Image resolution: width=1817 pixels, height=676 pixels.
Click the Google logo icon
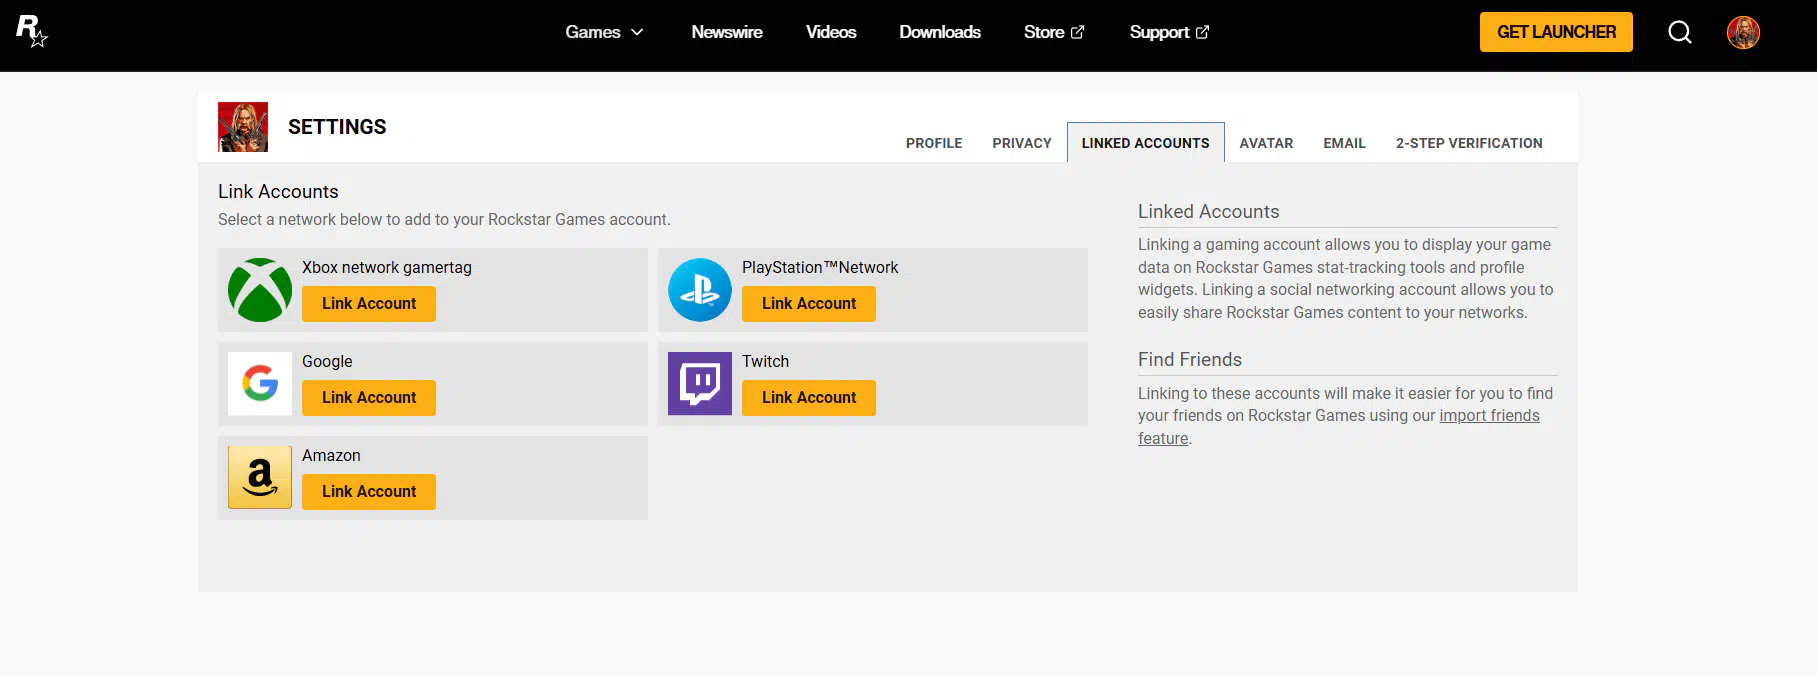260,384
